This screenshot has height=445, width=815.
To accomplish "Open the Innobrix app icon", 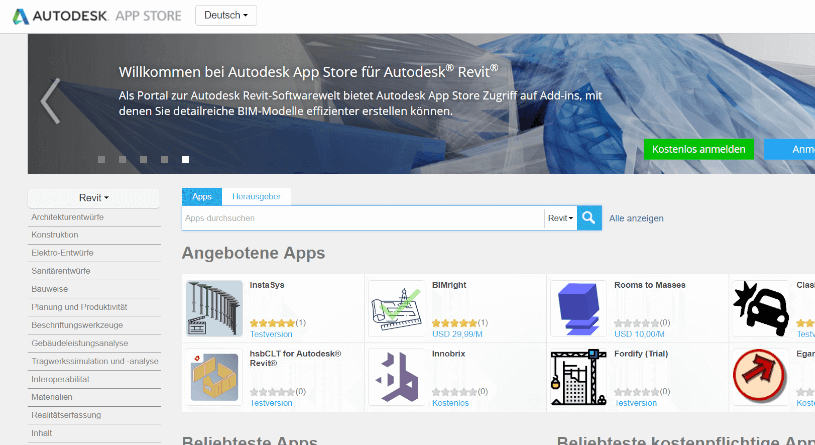I will tap(397, 377).
